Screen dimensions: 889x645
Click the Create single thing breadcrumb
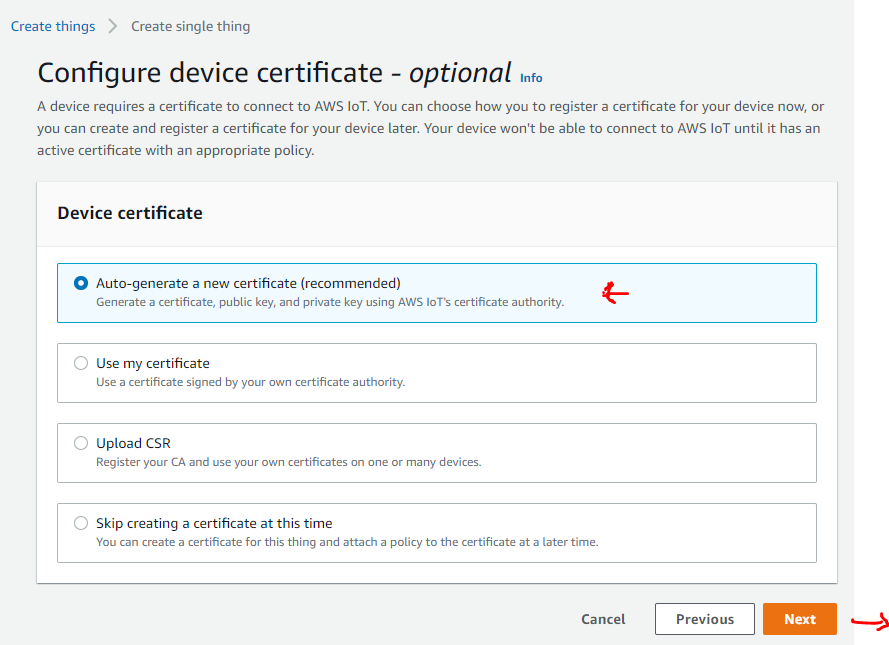(x=190, y=26)
